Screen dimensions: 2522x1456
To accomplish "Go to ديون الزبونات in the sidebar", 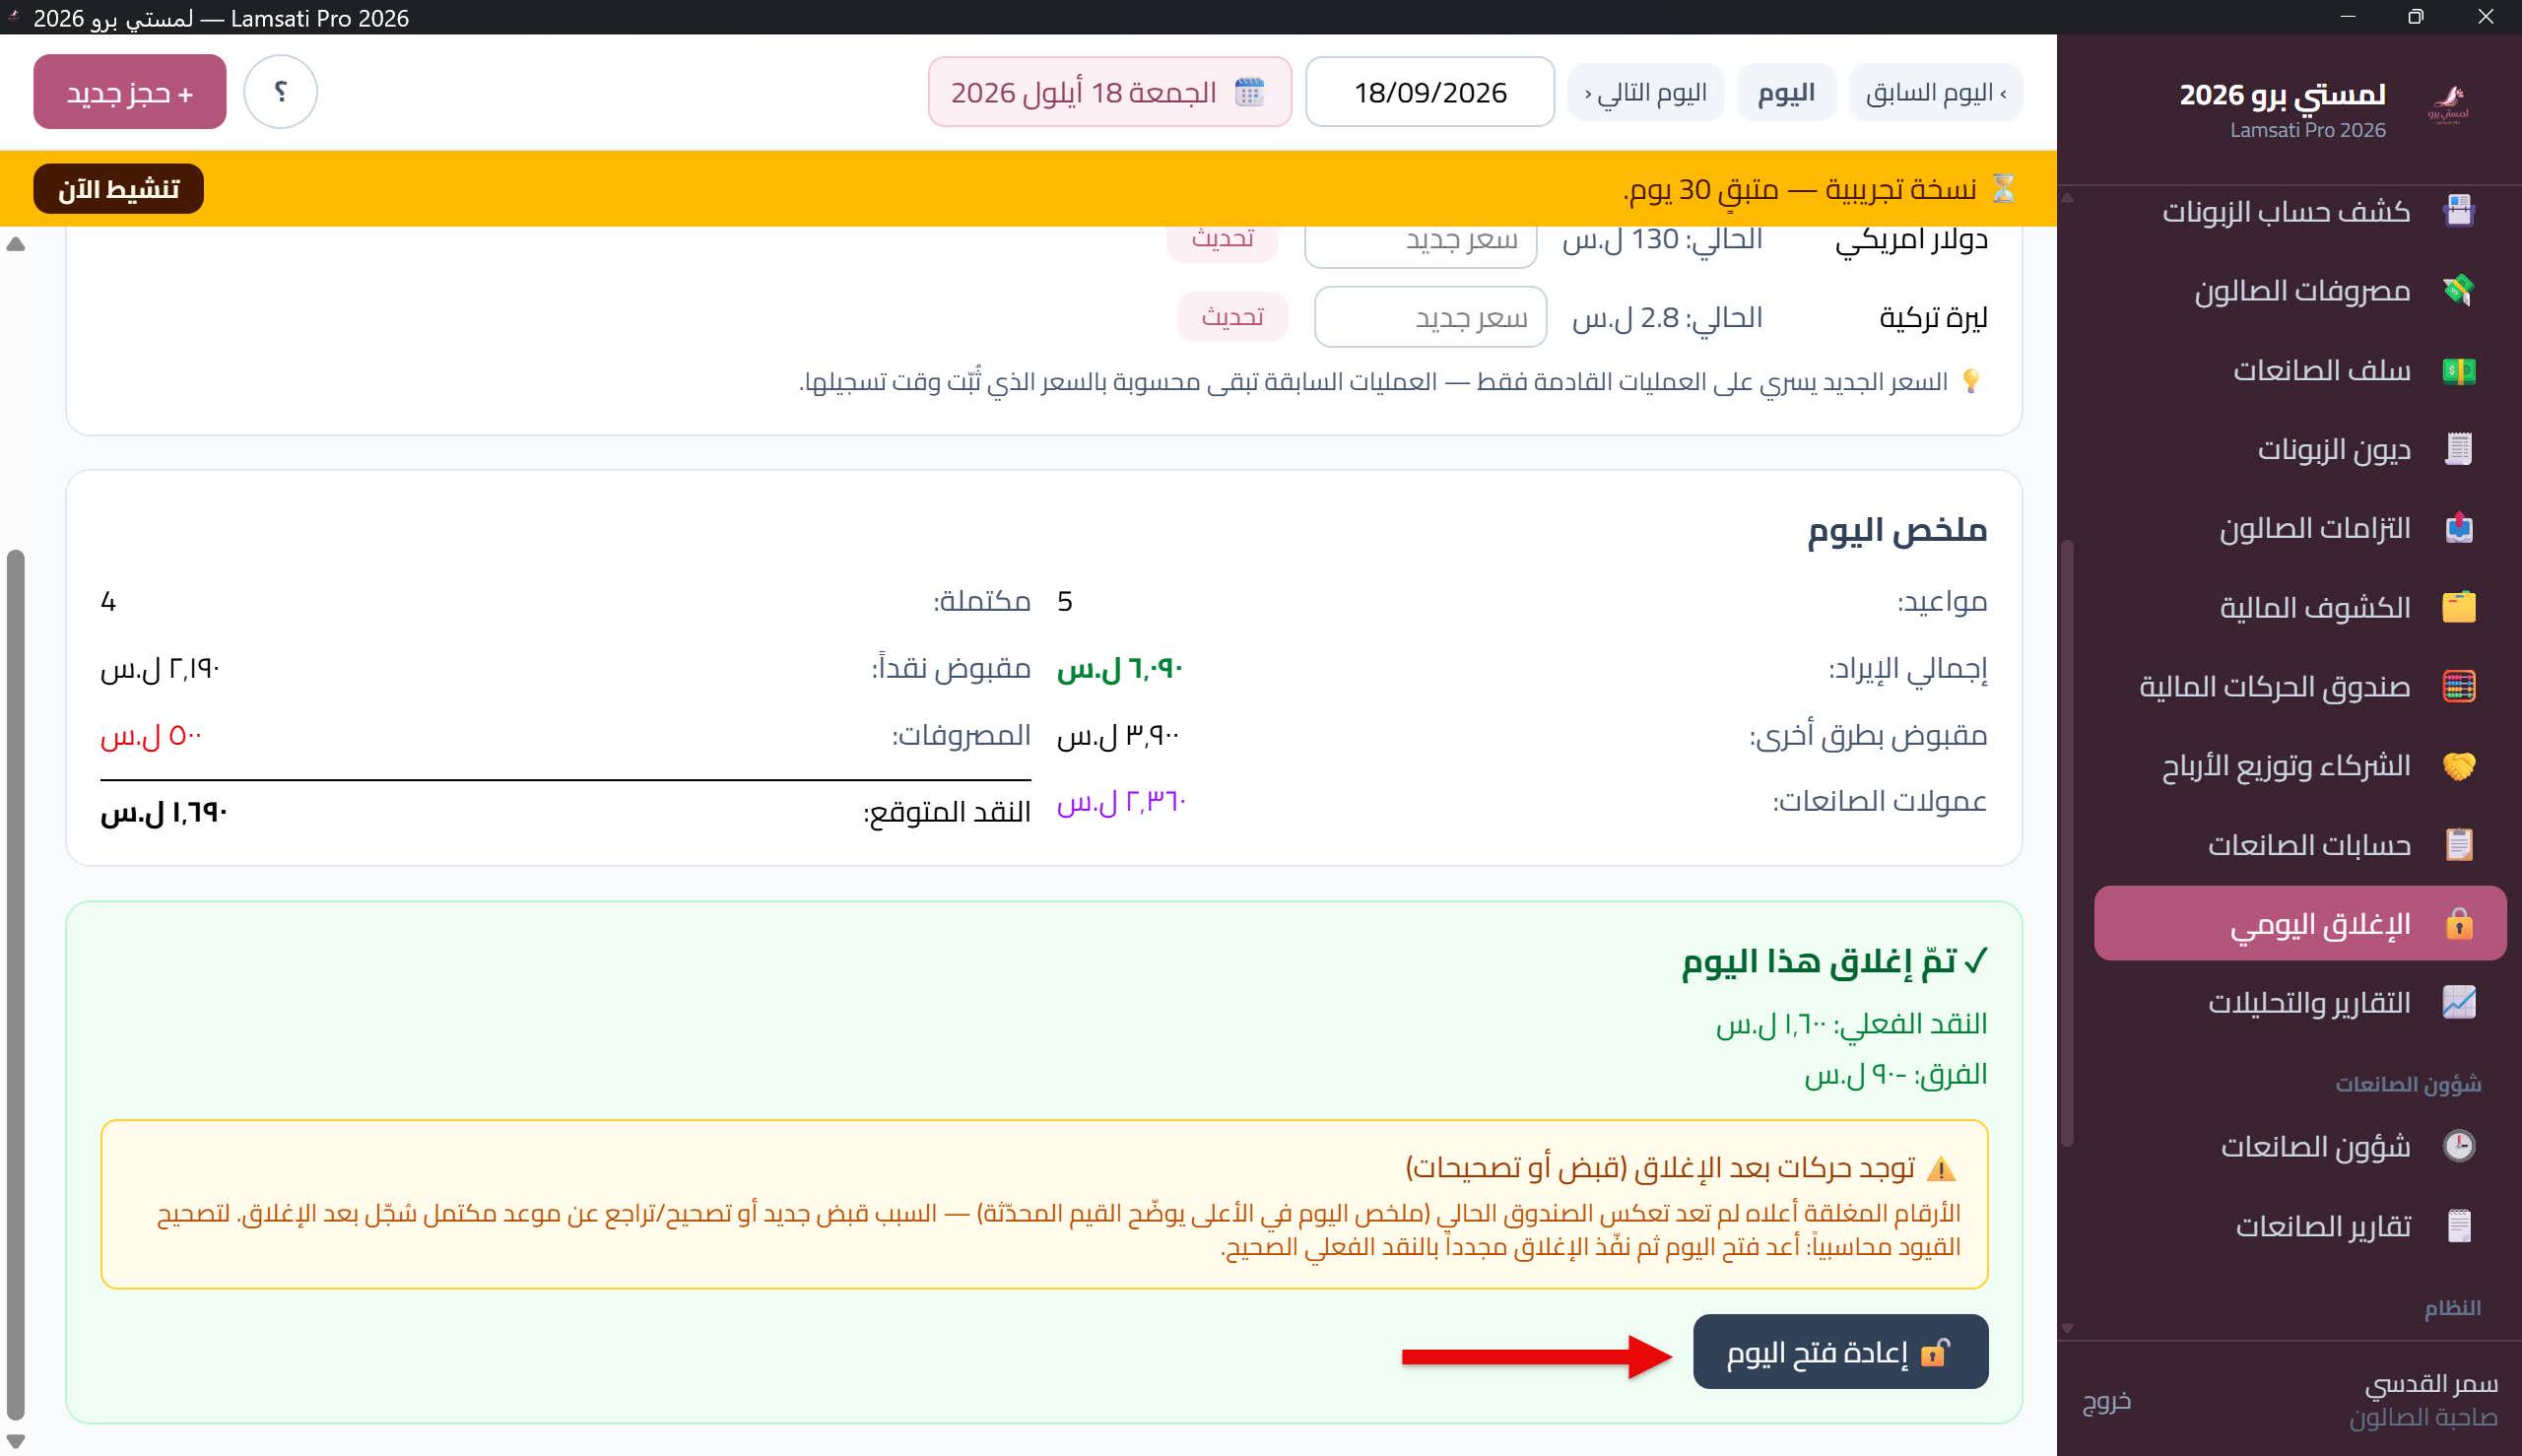I will (x=2300, y=449).
